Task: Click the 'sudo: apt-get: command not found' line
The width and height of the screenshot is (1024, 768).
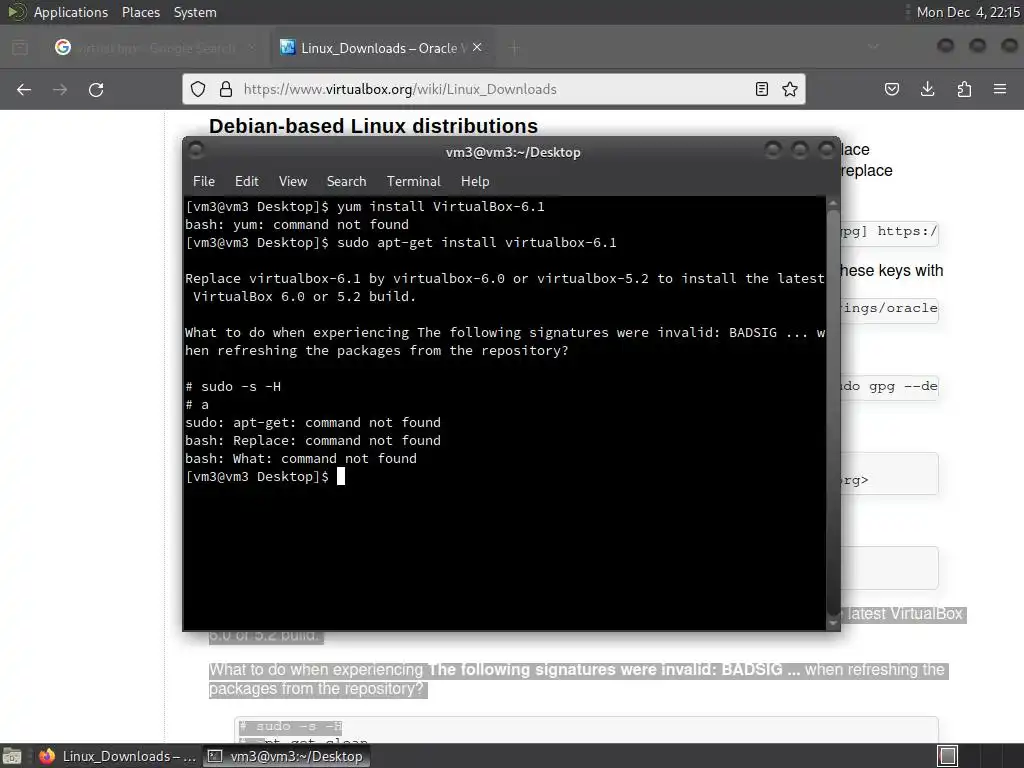Action: (313, 423)
